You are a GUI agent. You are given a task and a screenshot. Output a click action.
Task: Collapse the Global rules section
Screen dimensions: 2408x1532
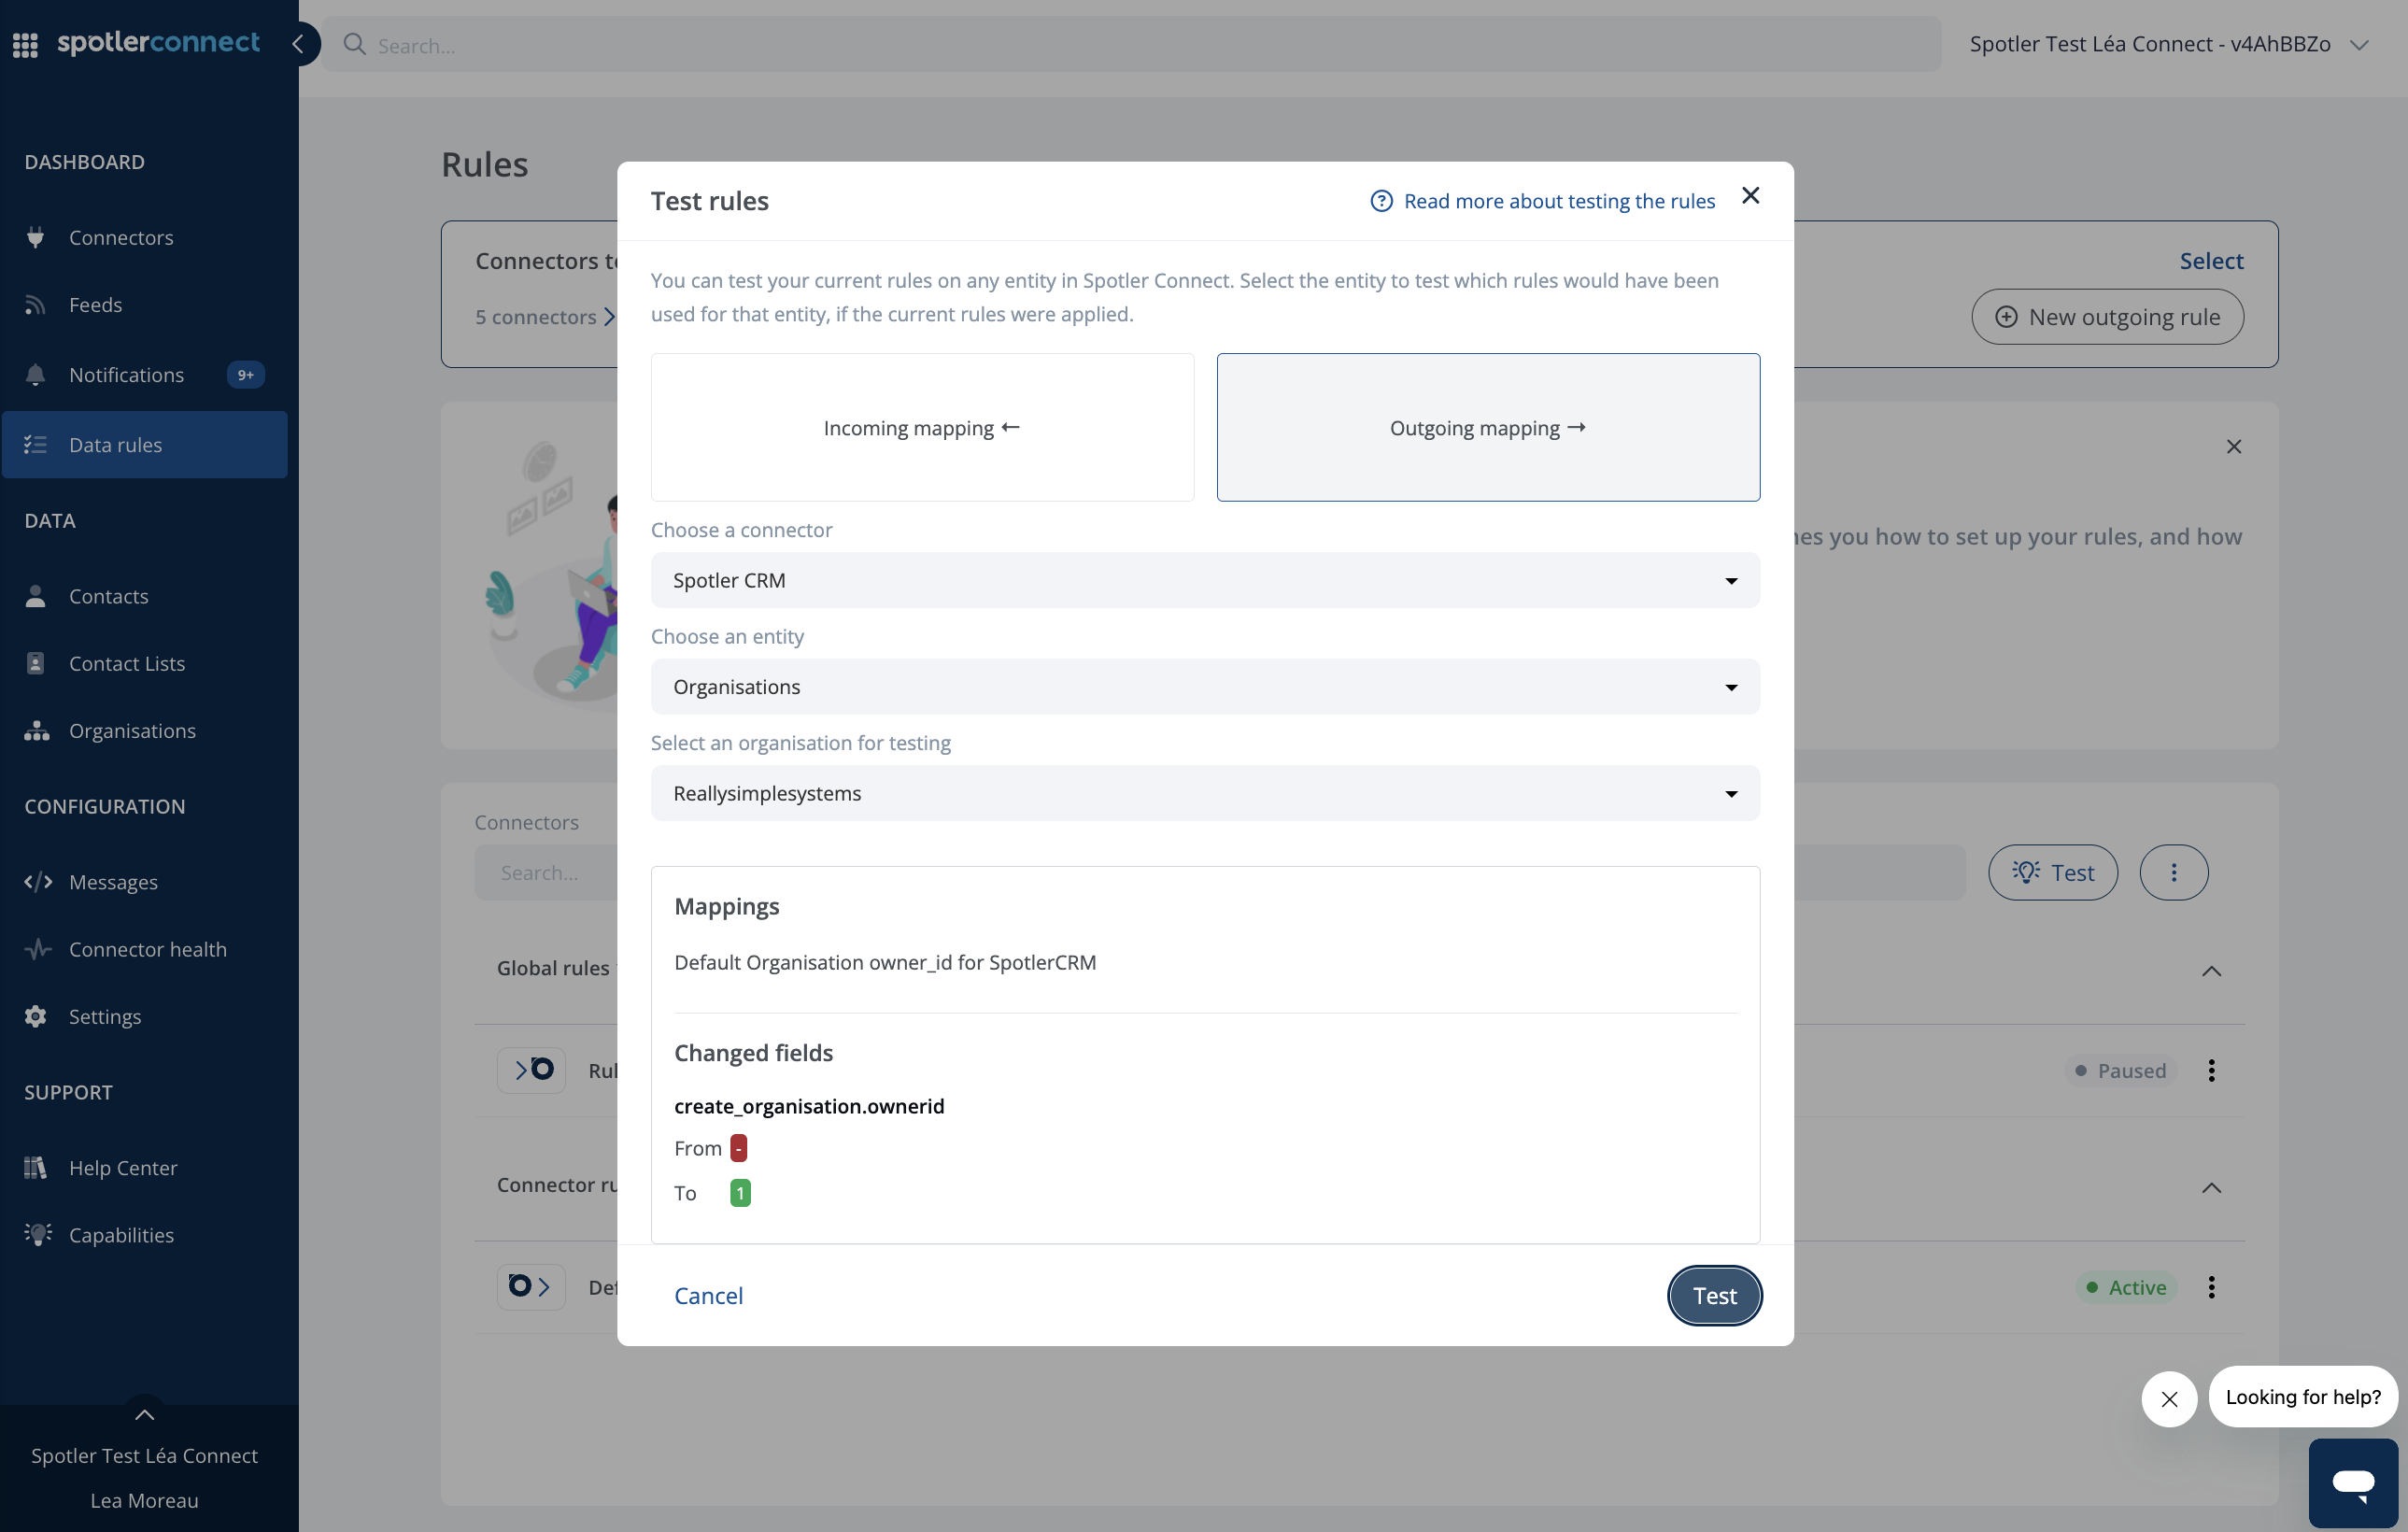point(2211,970)
